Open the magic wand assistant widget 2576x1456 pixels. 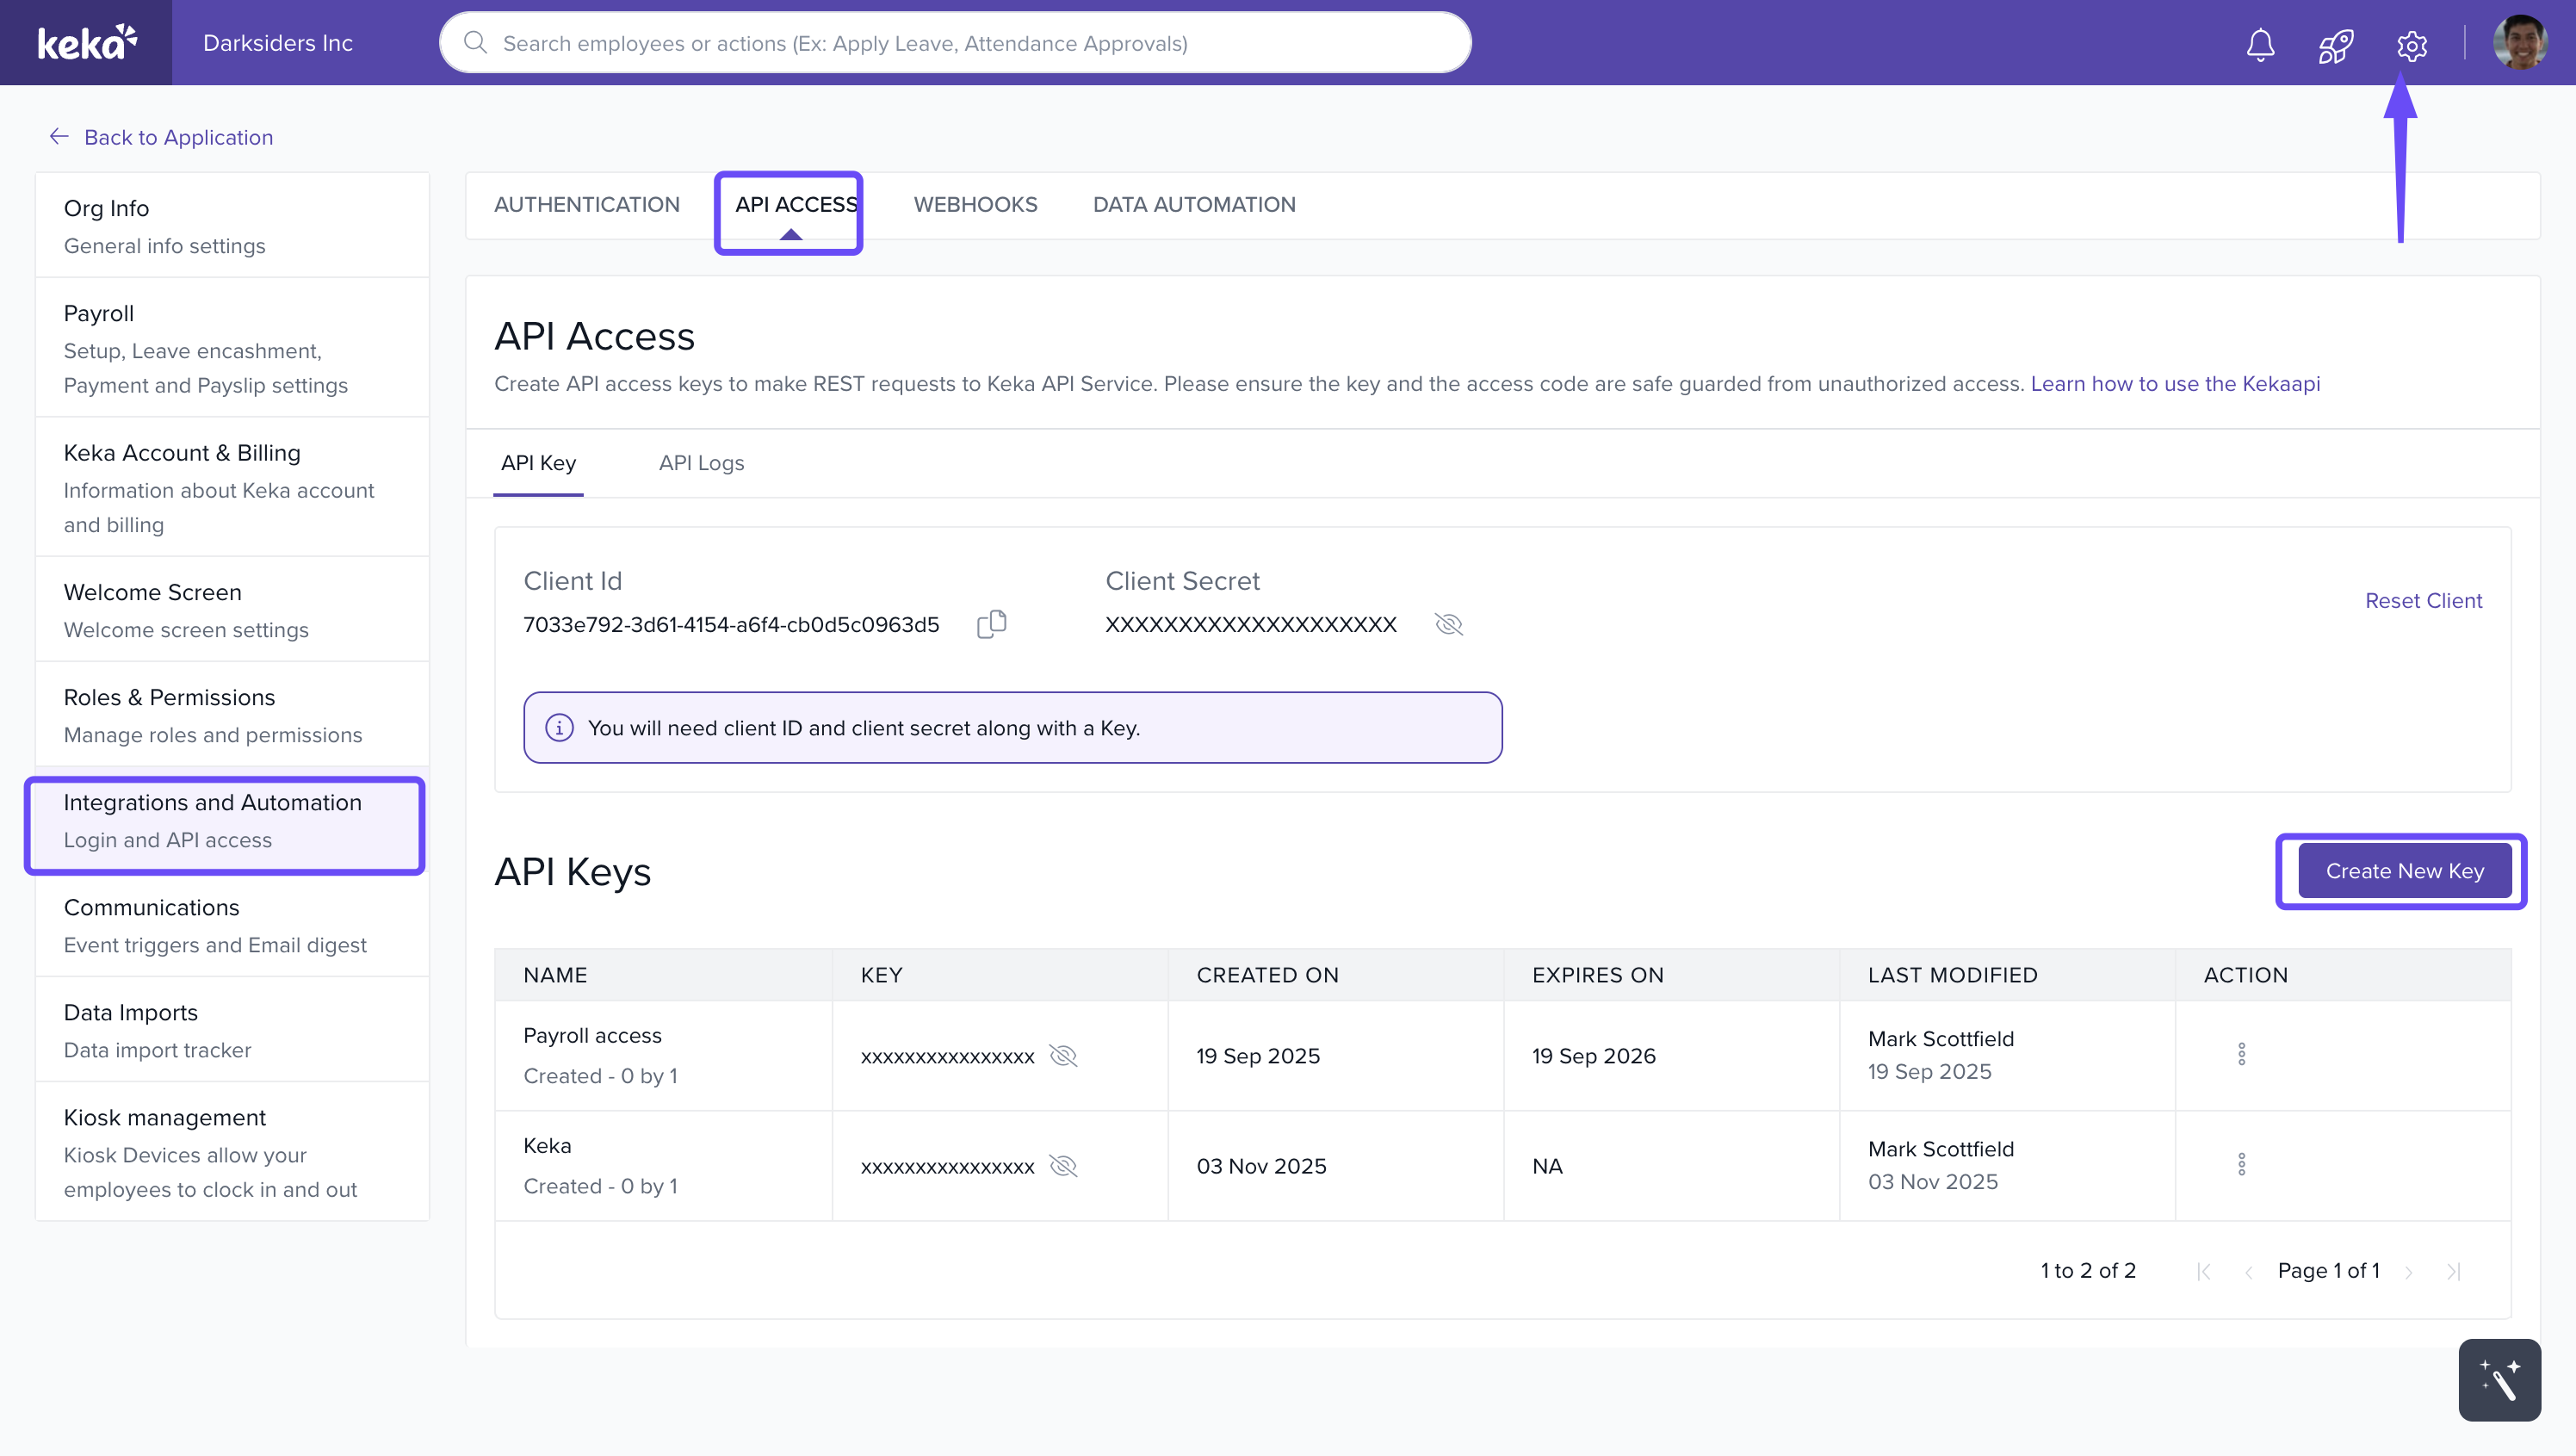tap(2499, 1380)
